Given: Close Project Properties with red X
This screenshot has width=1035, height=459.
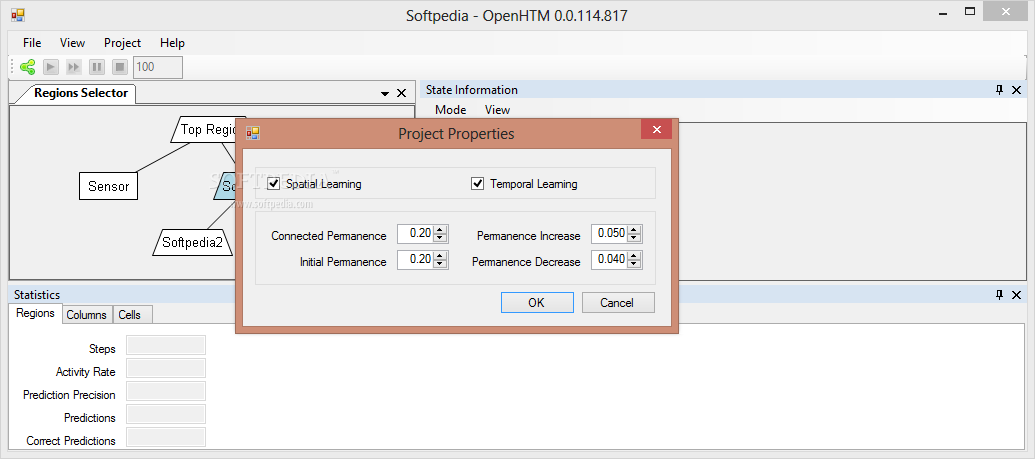Looking at the screenshot, I should point(656,129).
